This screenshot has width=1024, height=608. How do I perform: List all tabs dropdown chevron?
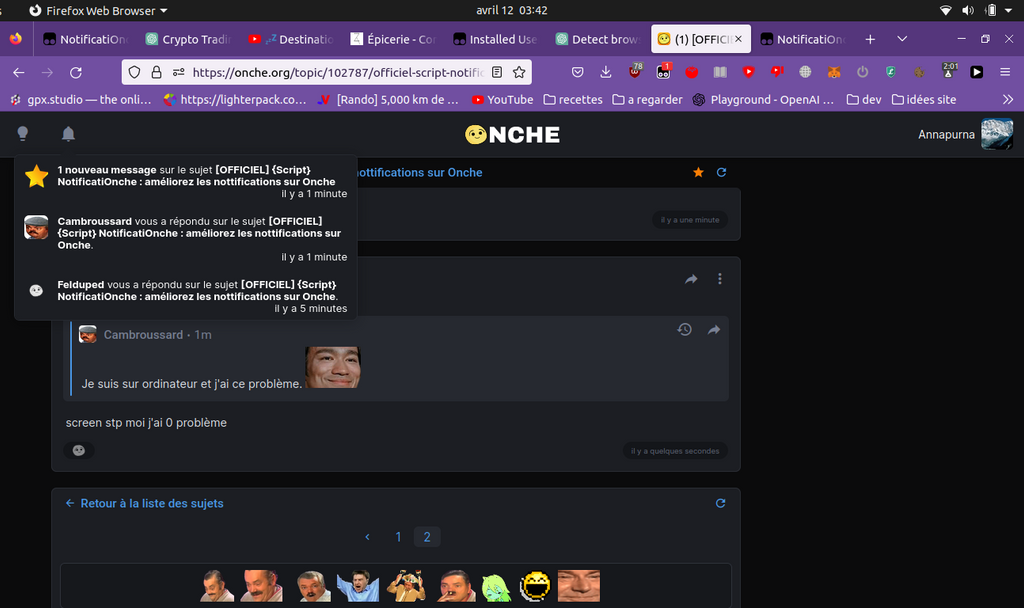[902, 39]
